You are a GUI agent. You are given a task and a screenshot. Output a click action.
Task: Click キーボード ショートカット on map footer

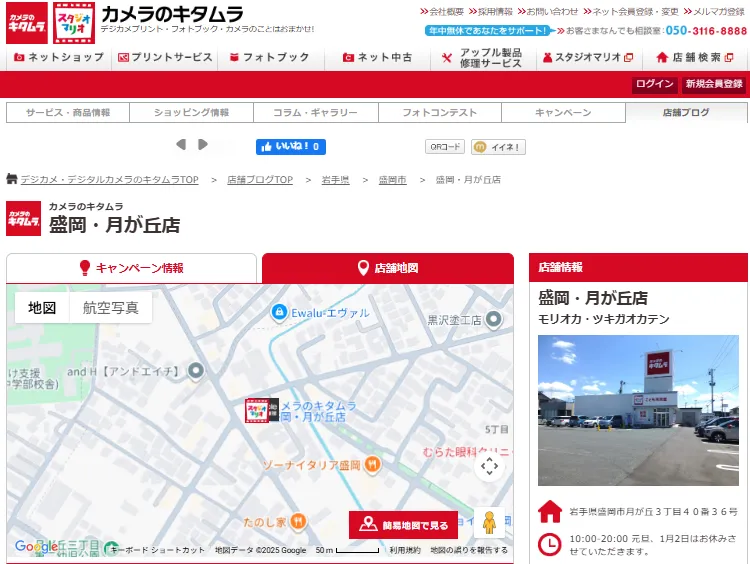[x=157, y=550]
